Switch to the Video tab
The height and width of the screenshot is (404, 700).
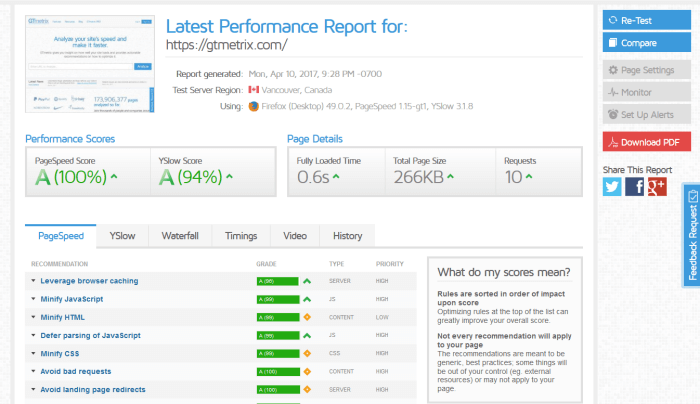[295, 236]
